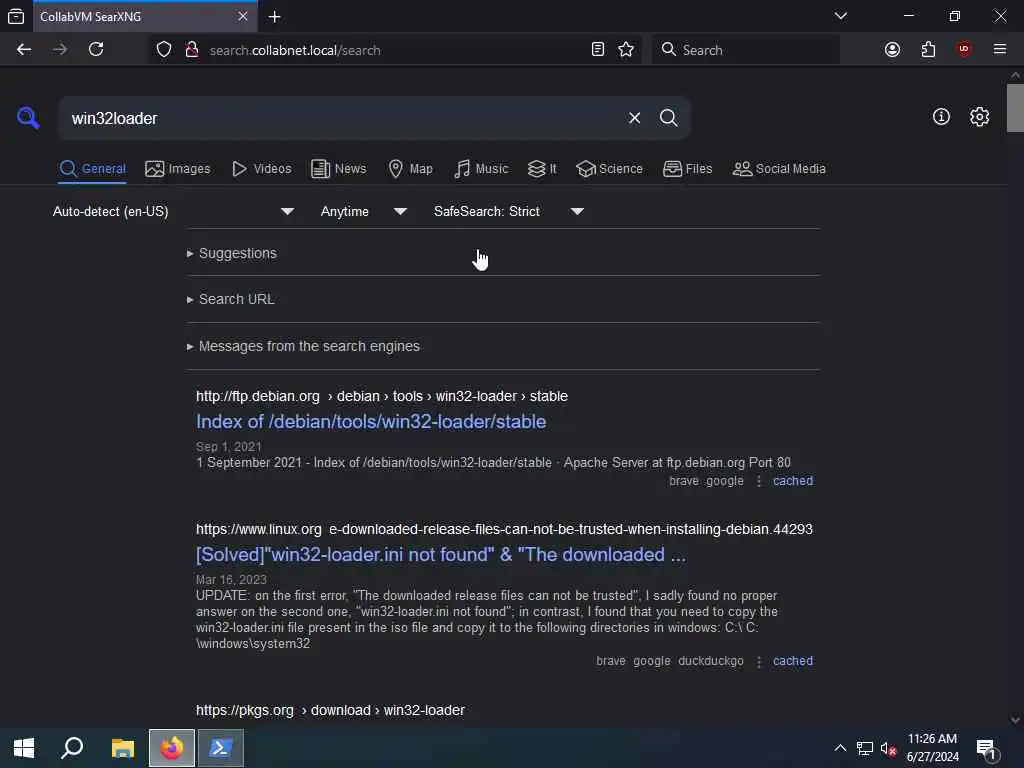Clear the search query with the X

click(634, 118)
